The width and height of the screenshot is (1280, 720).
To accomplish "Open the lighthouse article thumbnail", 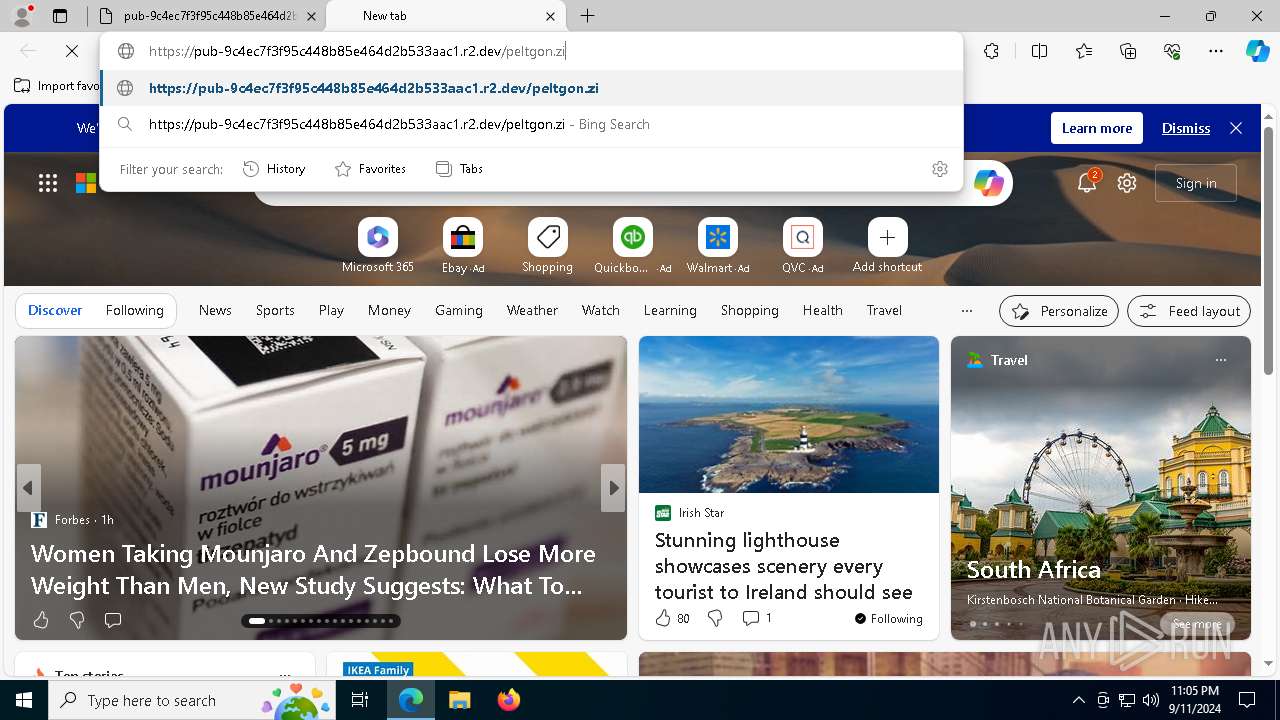I will (789, 414).
